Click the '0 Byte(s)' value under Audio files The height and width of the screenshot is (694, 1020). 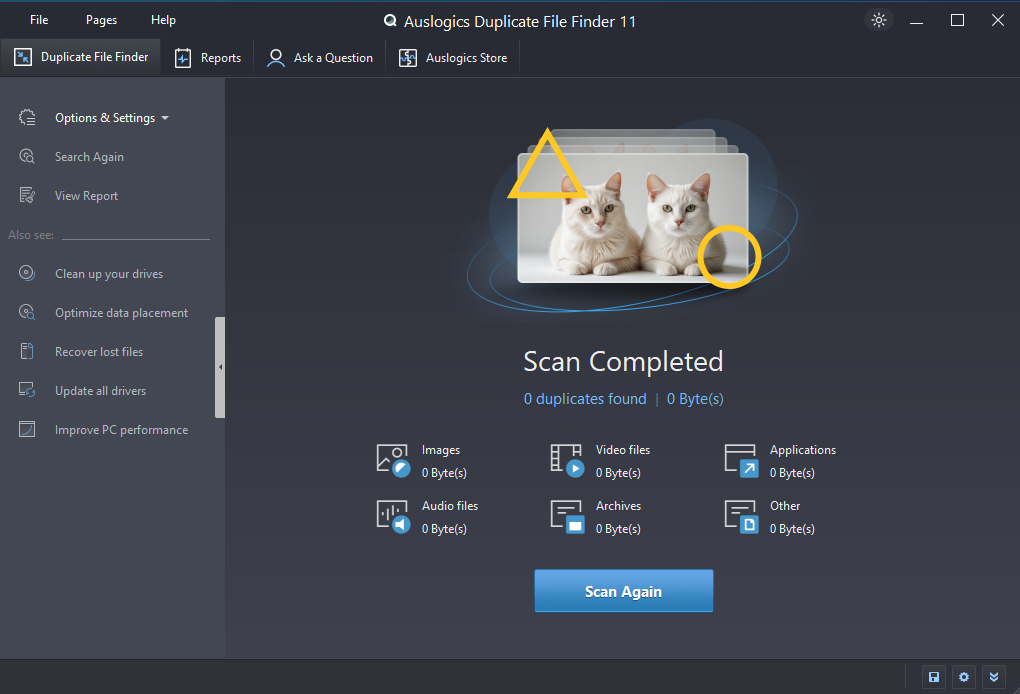(444, 529)
